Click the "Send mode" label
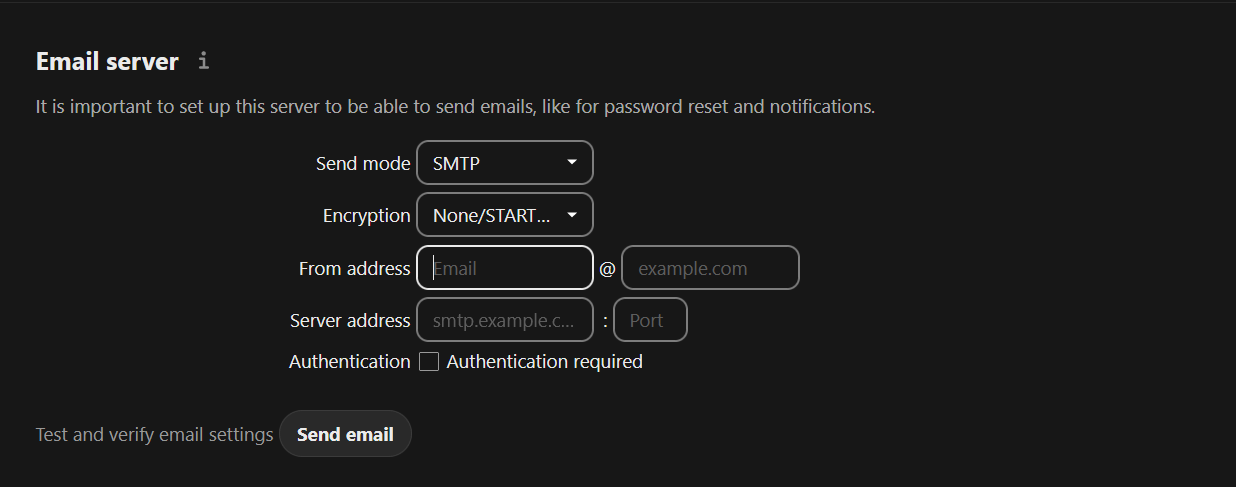 pyautogui.click(x=363, y=163)
